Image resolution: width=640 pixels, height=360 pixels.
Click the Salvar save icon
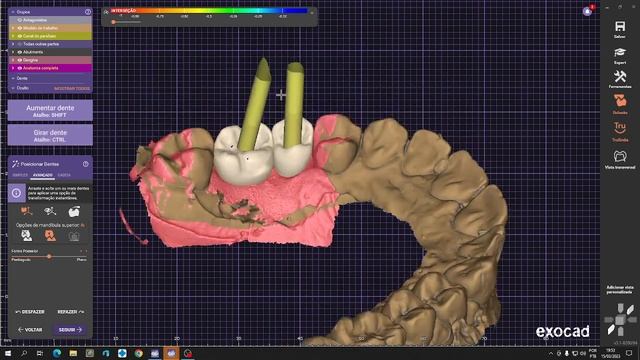tap(620, 27)
